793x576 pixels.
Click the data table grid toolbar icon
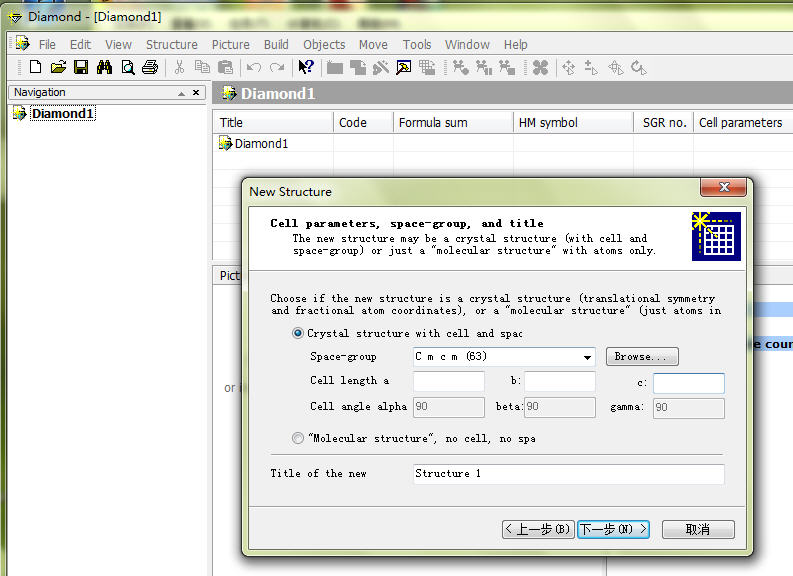[x=427, y=67]
